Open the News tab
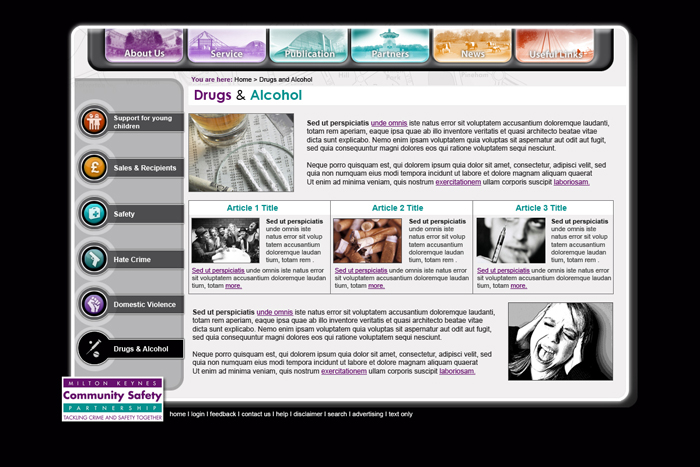This screenshot has height=467, width=700. 472,46
